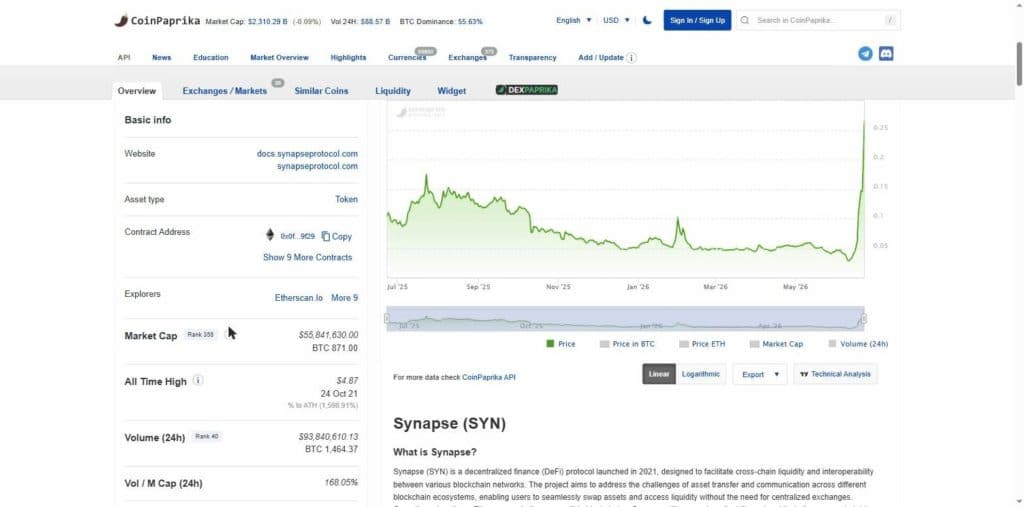Screen dimensions: 1024x507
Task: Open the DEXPAPRIKA badge
Action: (526, 90)
